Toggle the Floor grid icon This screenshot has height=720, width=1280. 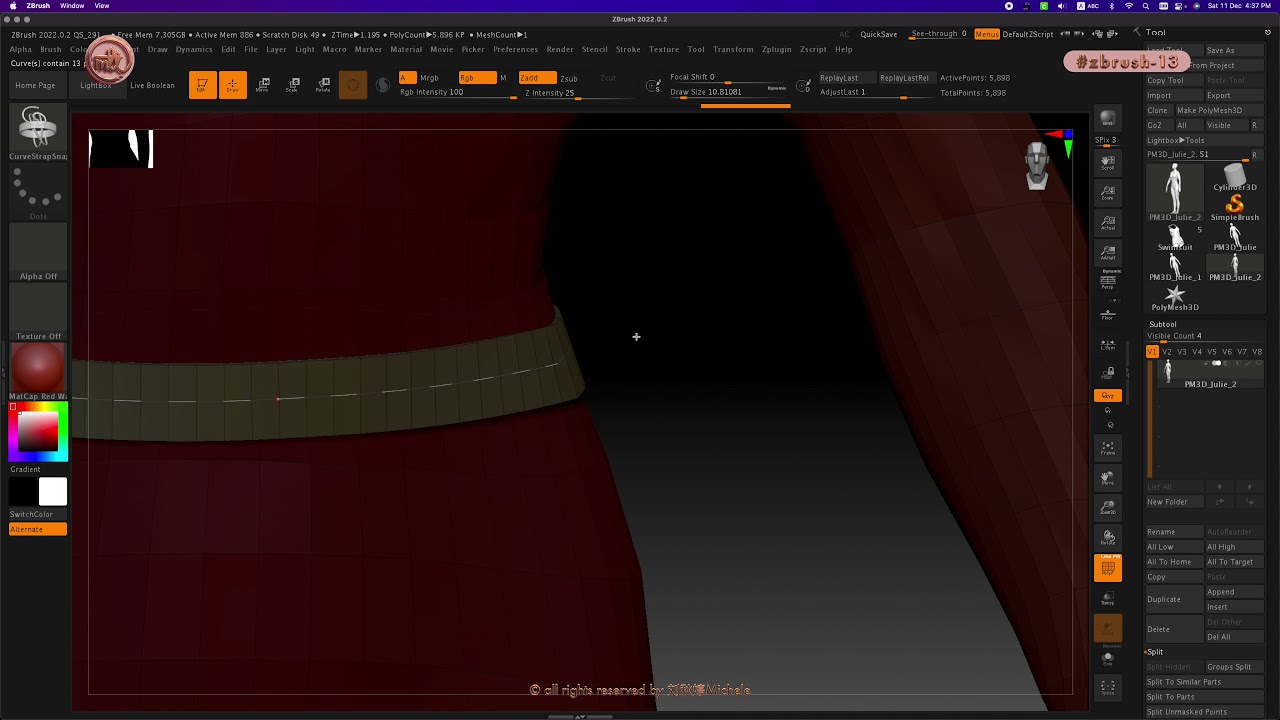pyautogui.click(x=1107, y=314)
